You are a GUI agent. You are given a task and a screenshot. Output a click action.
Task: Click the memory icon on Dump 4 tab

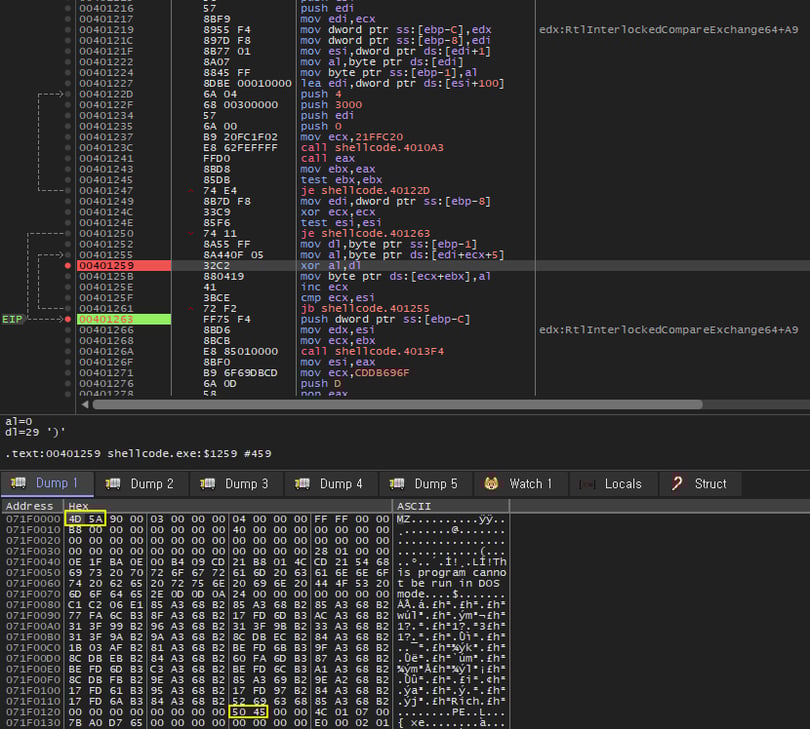pyautogui.click(x=302, y=484)
